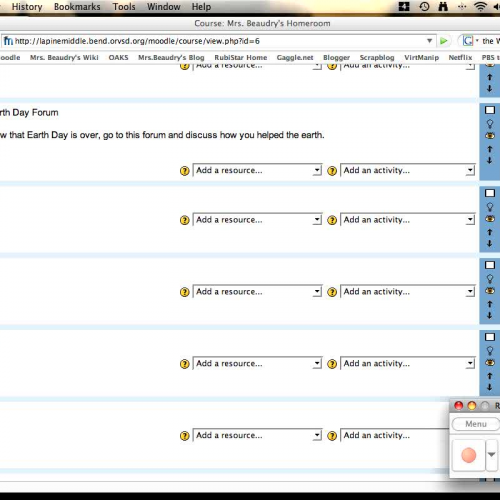Open the Window menu
Screen dimensions: 500x500
coord(164,7)
